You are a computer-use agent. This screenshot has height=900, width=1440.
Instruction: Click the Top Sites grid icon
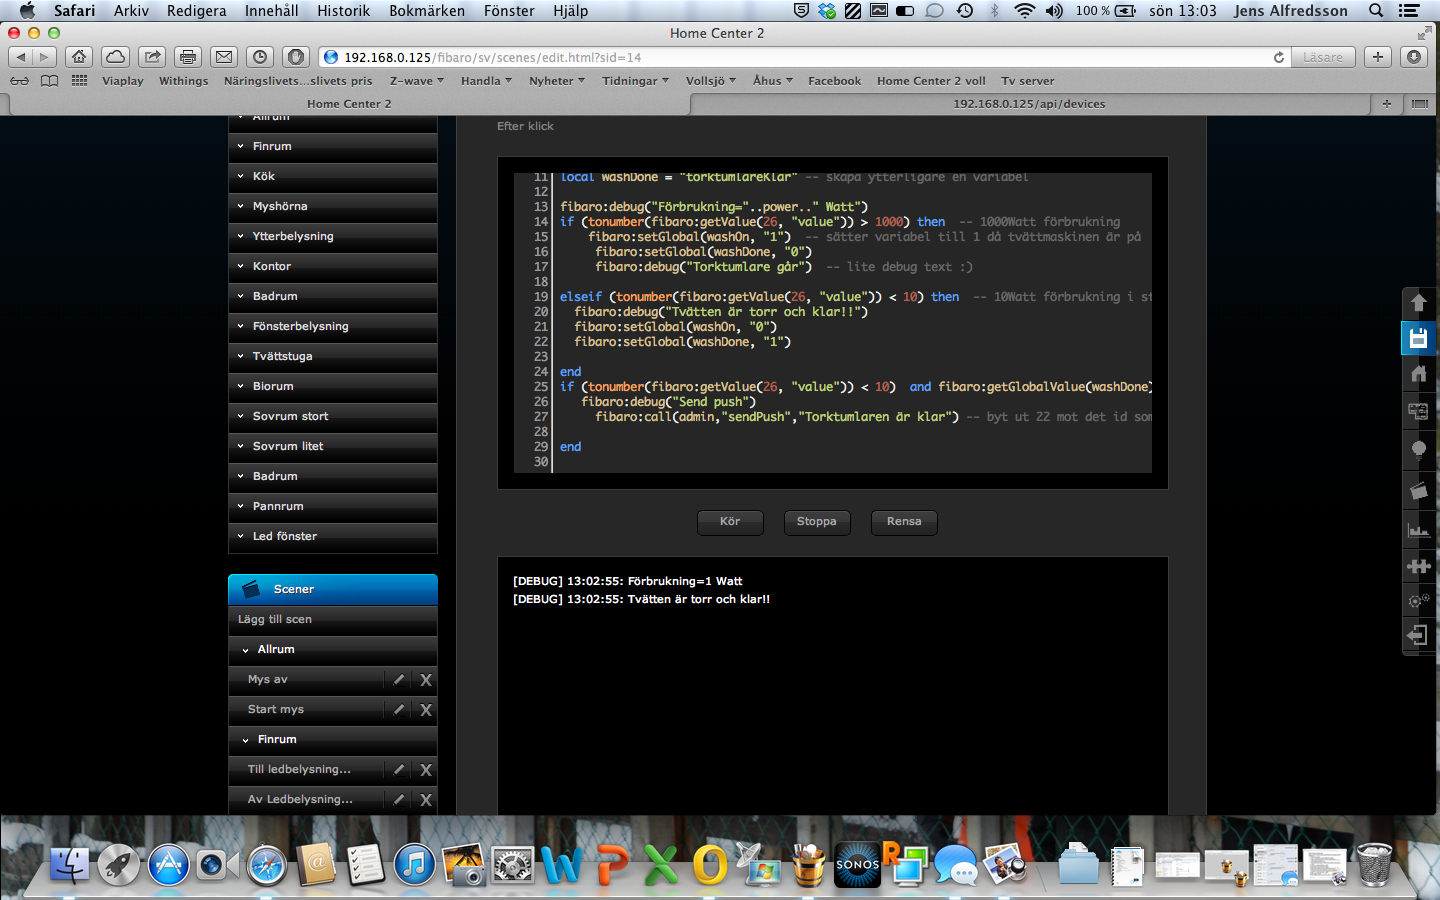79,81
